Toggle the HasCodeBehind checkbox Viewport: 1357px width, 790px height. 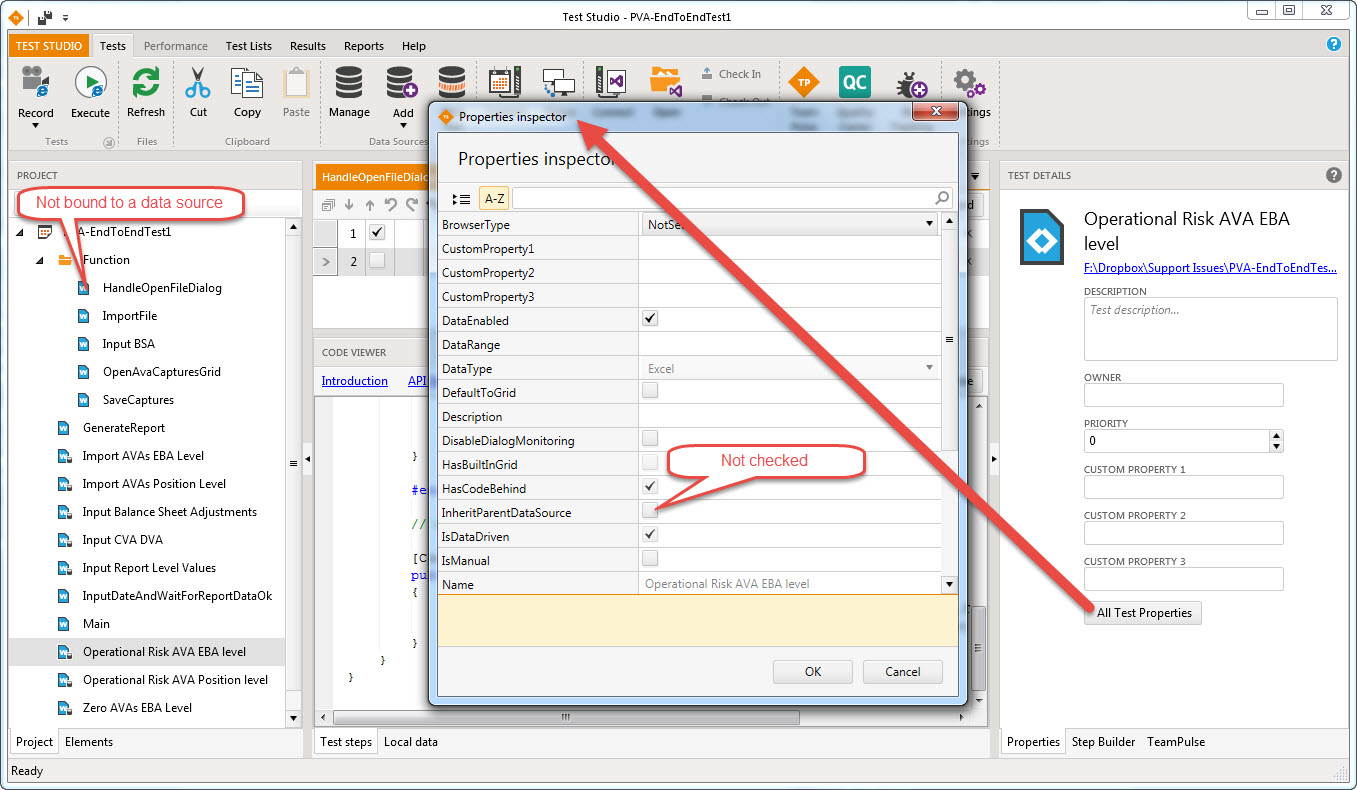tap(650, 487)
